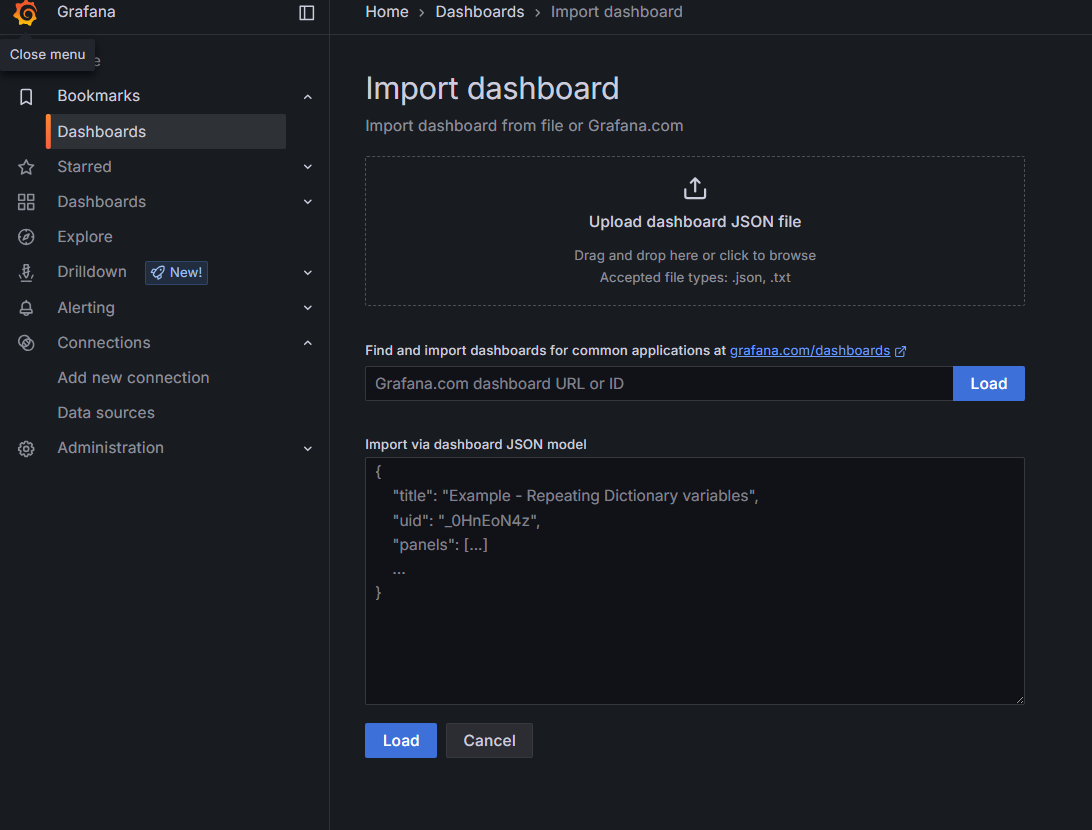The width and height of the screenshot is (1092, 830).
Task: Click the Cancel button
Action: point(489,740)
